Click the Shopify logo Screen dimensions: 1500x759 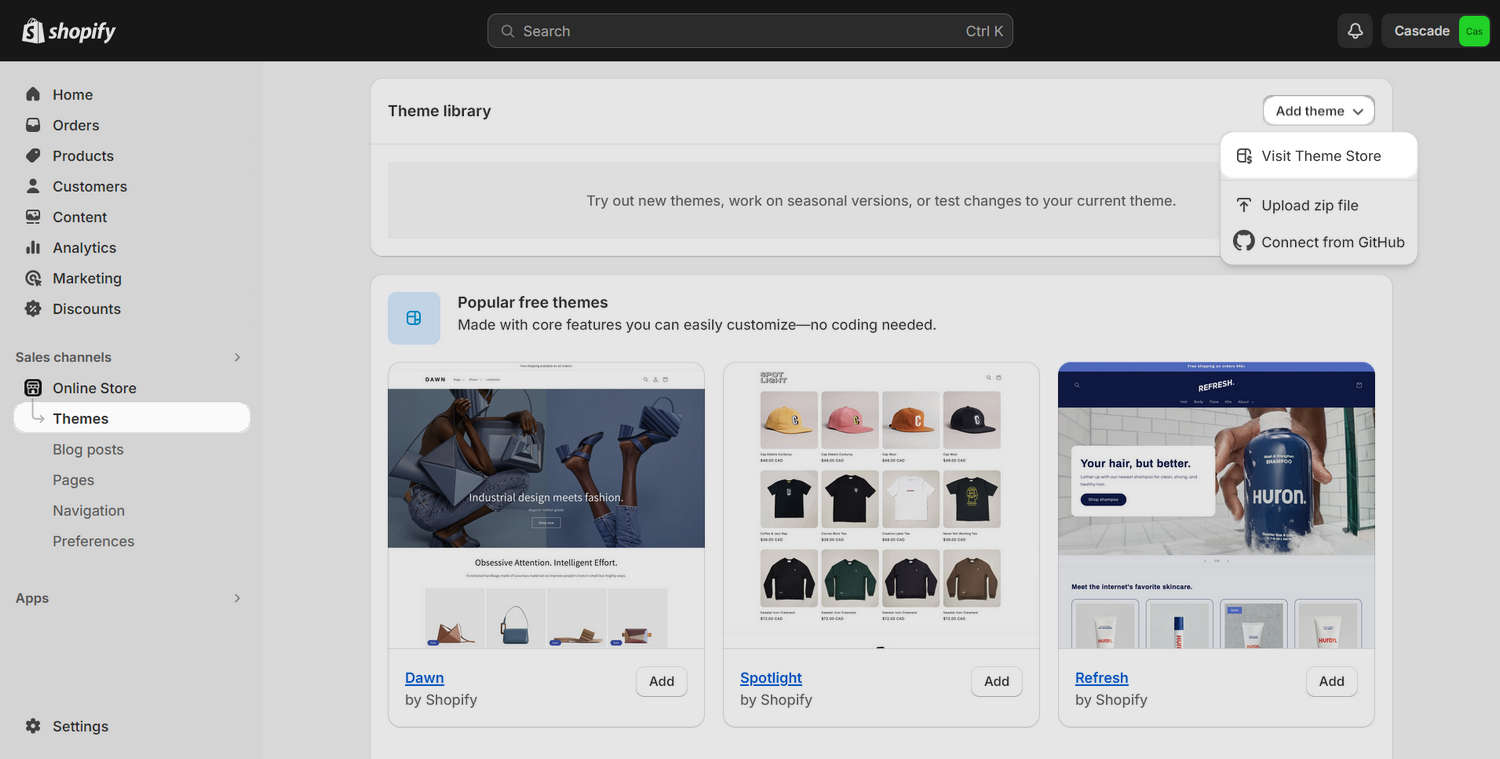(x=69, y=31)
